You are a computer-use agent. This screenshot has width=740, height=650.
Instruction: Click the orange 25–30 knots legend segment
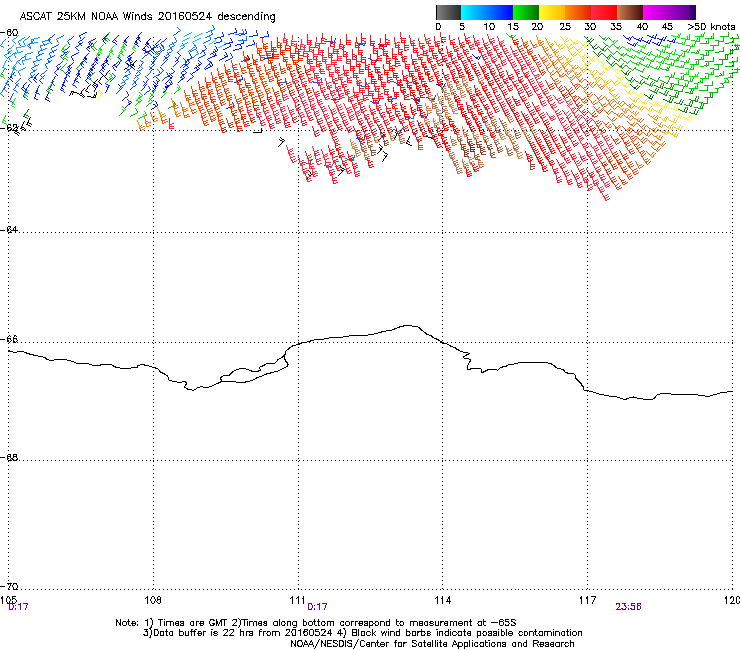click(578, 12)
